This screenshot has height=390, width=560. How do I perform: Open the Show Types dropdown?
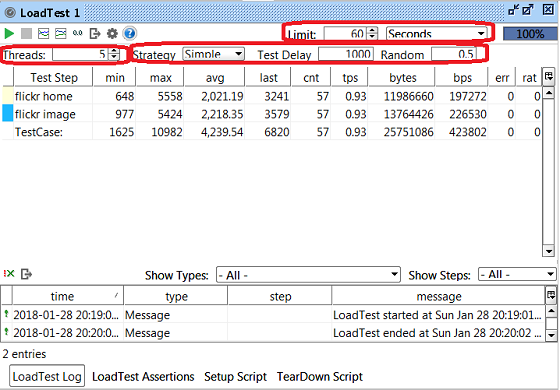click(308, 275)
